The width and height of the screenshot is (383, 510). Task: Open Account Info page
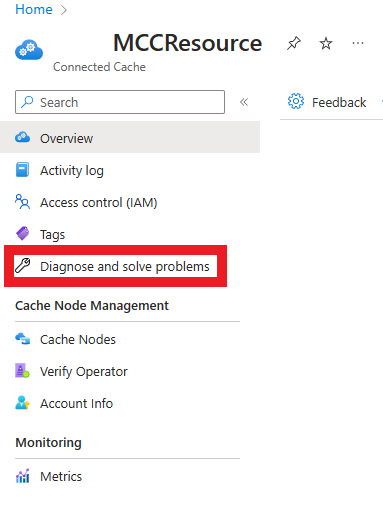click(76, 403)
